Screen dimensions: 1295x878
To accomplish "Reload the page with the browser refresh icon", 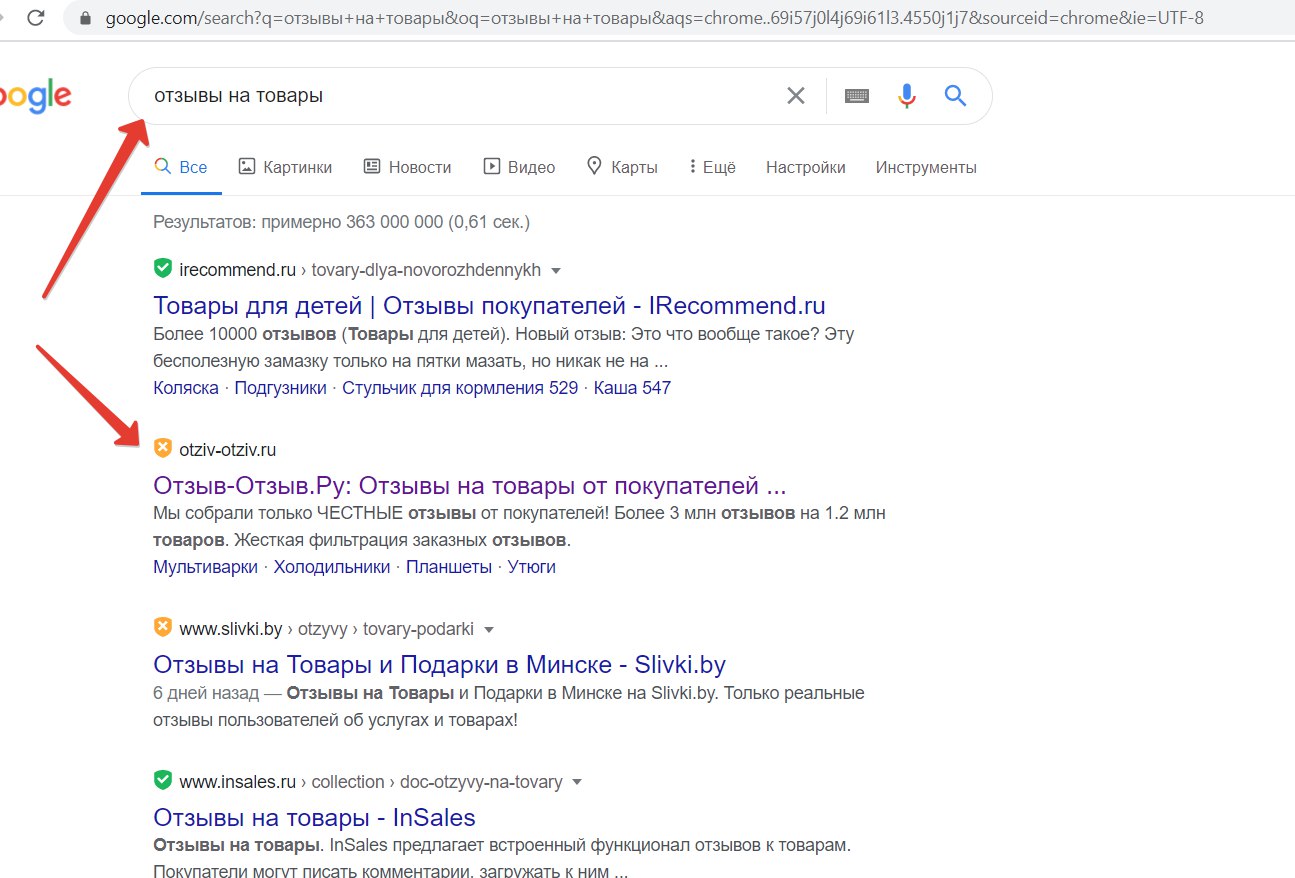I will [x=35, y=18].
